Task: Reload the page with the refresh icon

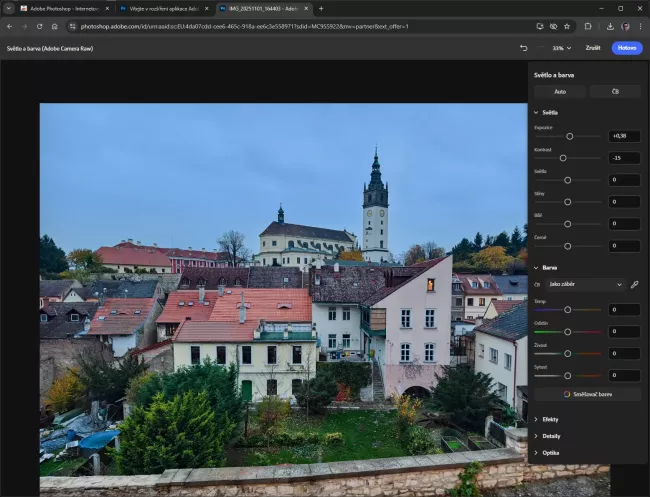Action: tap(39, 27)
